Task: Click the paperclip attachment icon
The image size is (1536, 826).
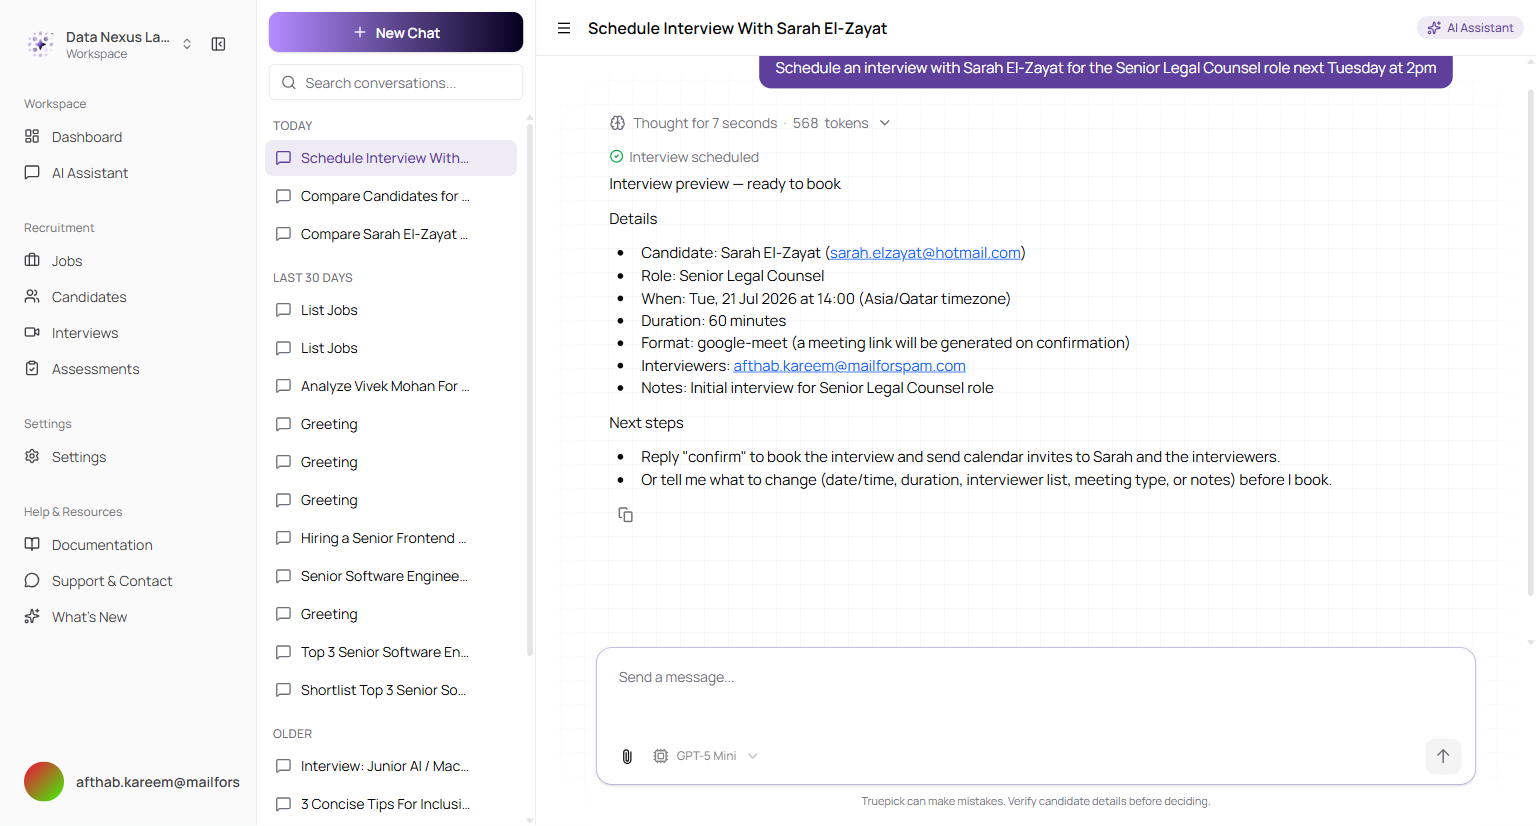Action: click(x=627, y=756)
